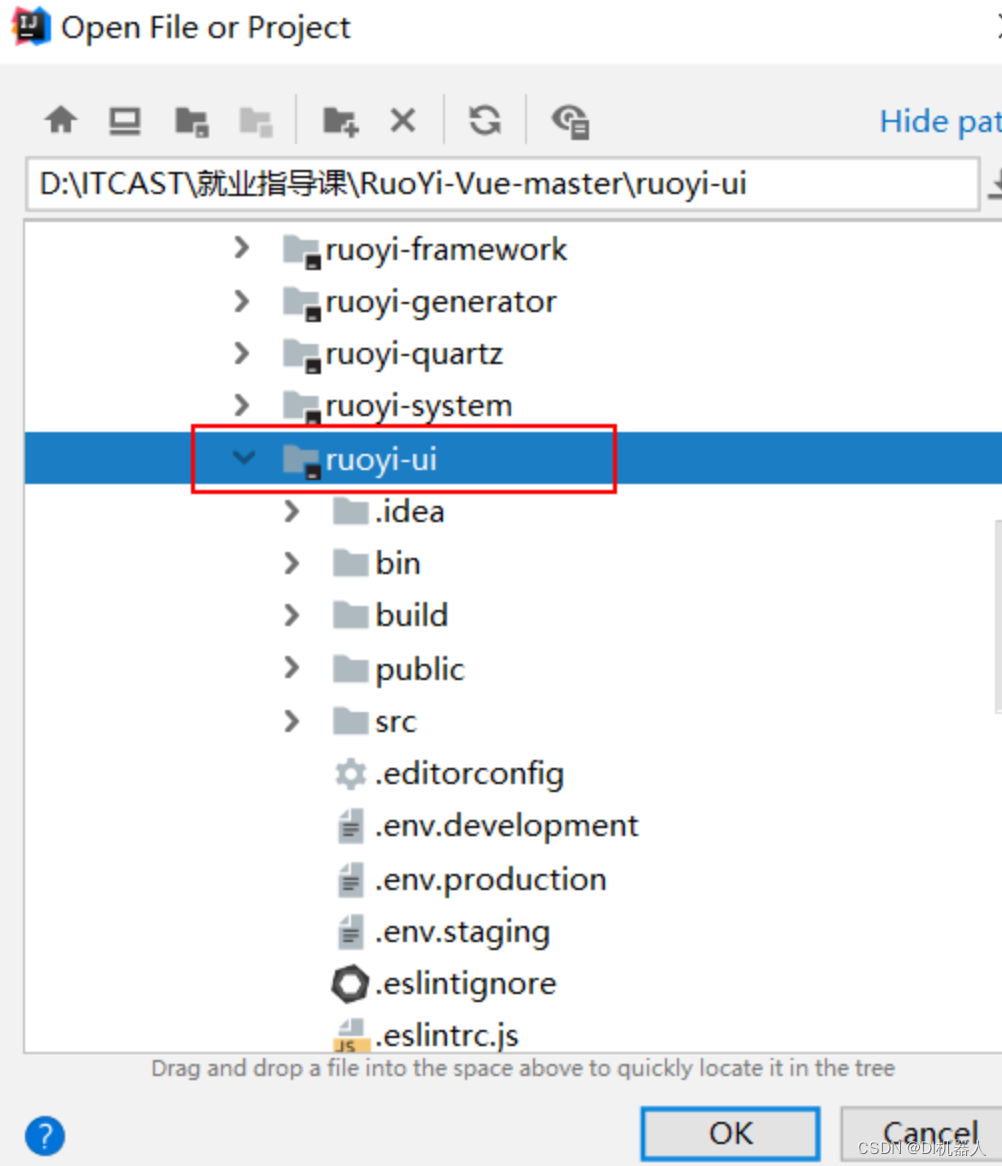Expand the ruoyi-system folder

coord(241,405)
